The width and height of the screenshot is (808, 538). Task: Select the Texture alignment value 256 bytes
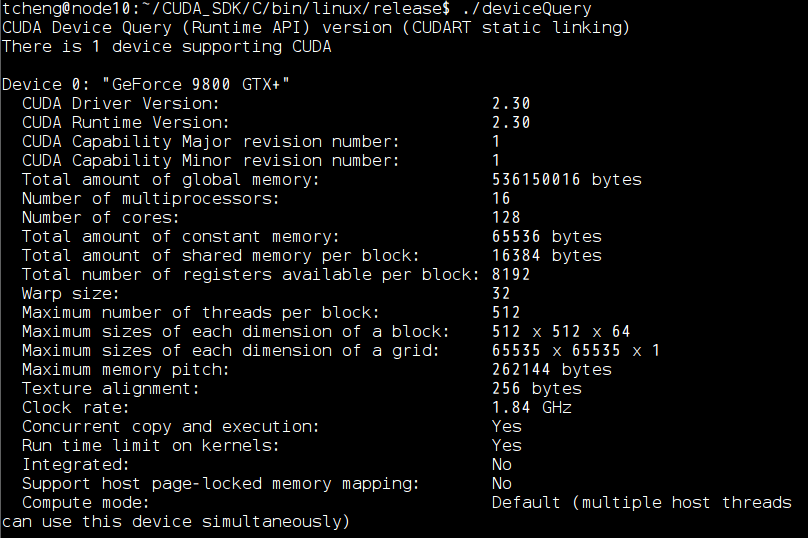click(536, 389)
